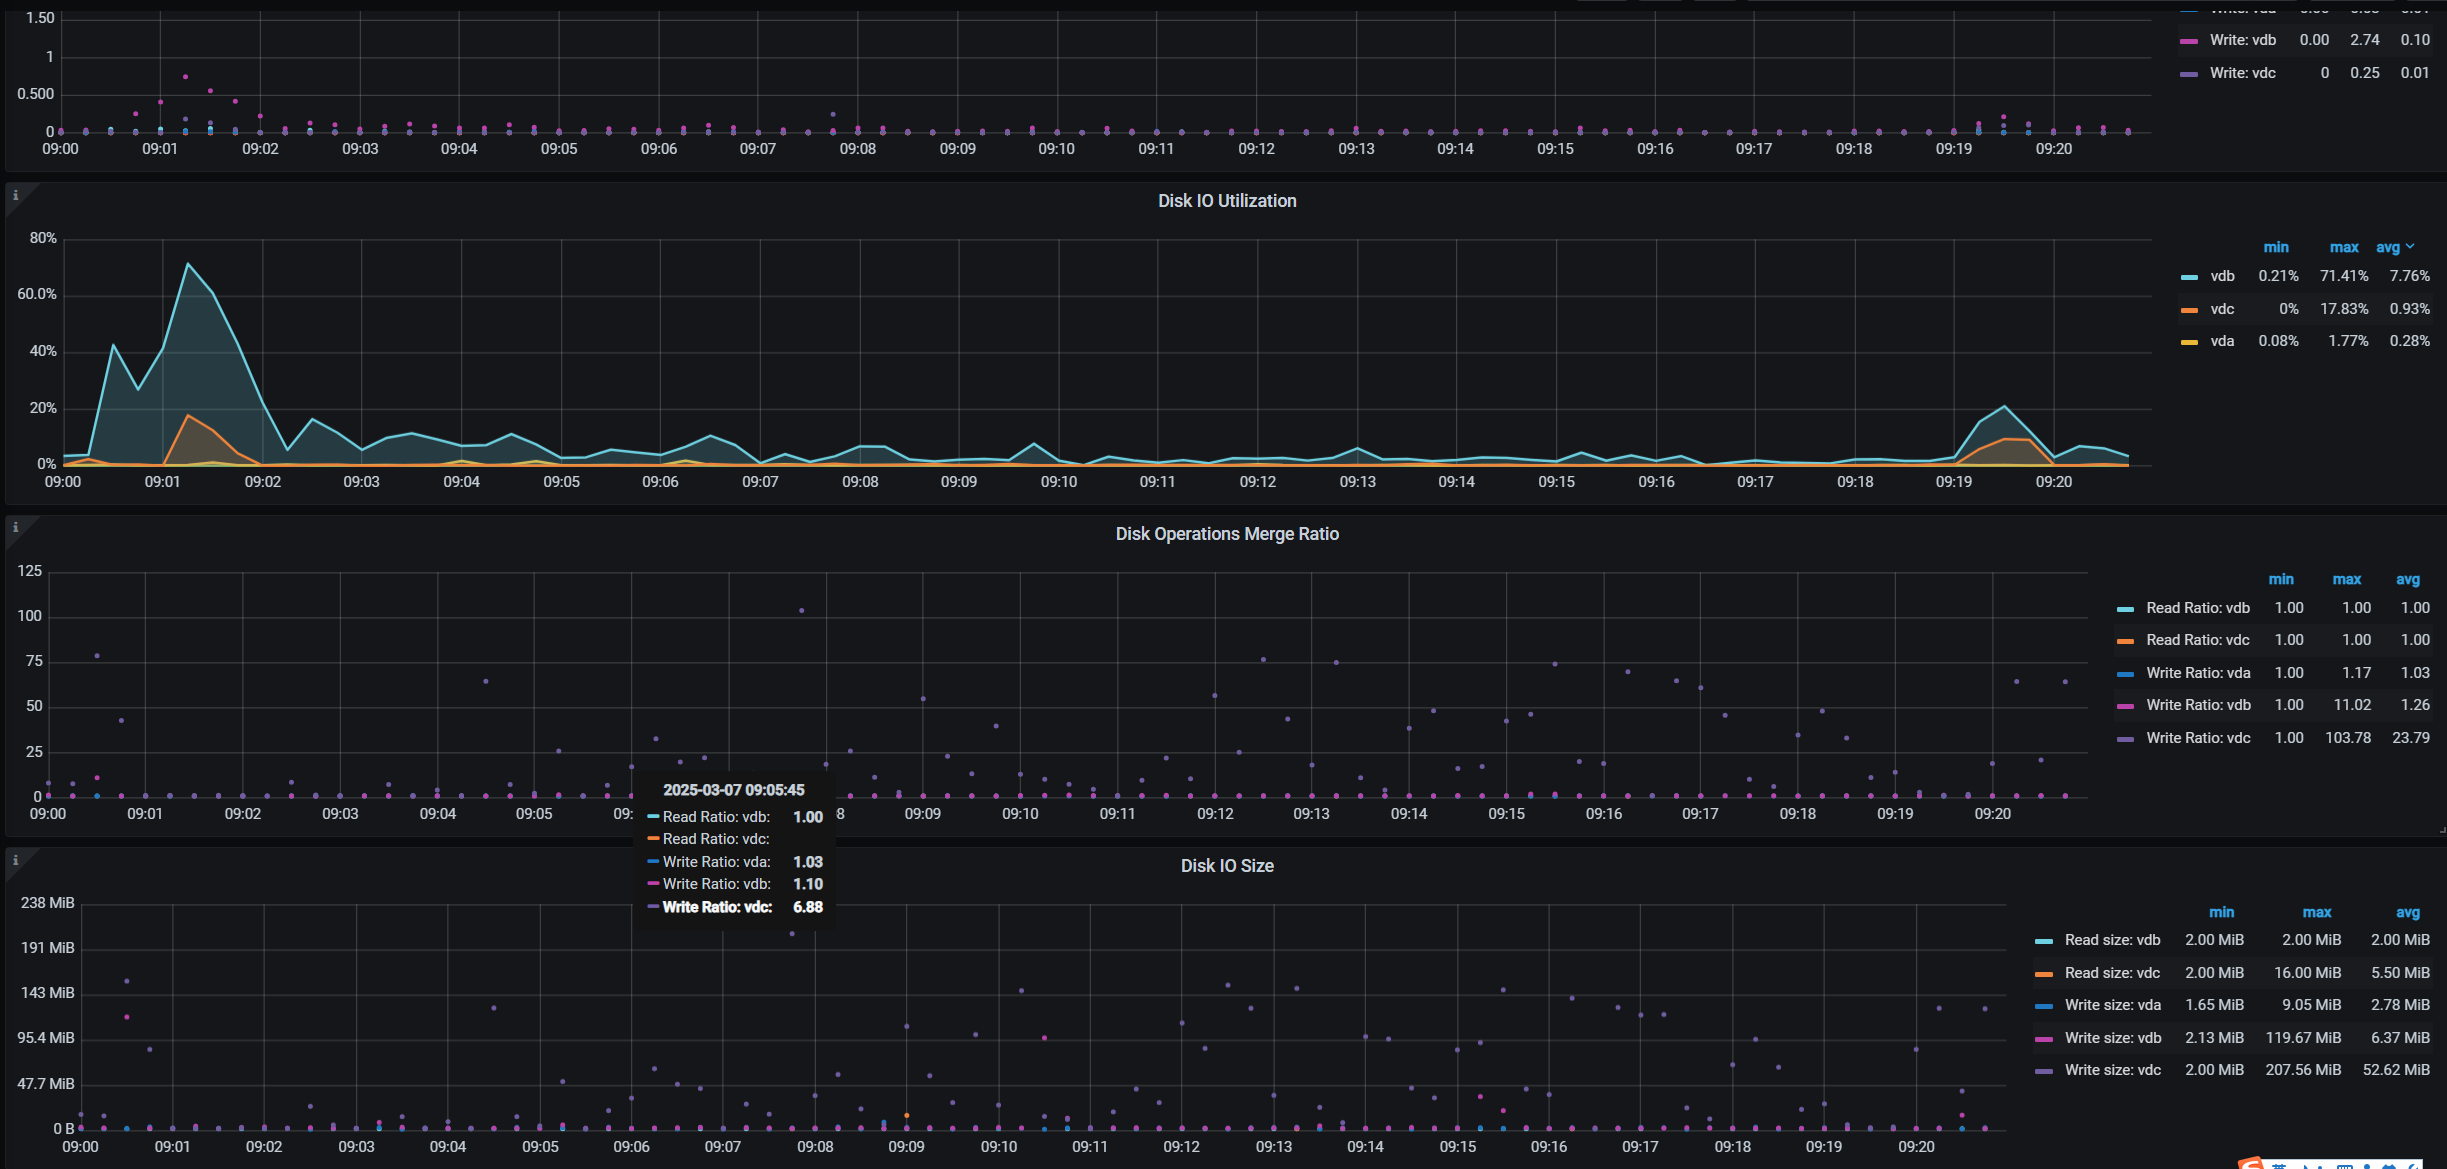This screenshot has height=1169, width=2447.
Task: Click the Read size: vdb legend color icon
Action: (x=2044, y=941)
